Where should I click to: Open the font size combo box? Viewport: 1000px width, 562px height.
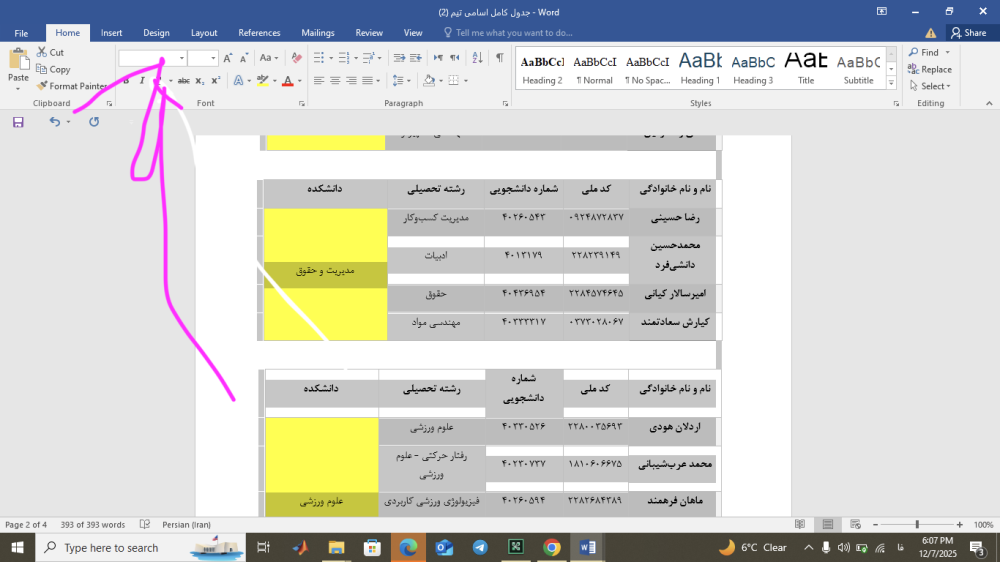click(203, 58)
